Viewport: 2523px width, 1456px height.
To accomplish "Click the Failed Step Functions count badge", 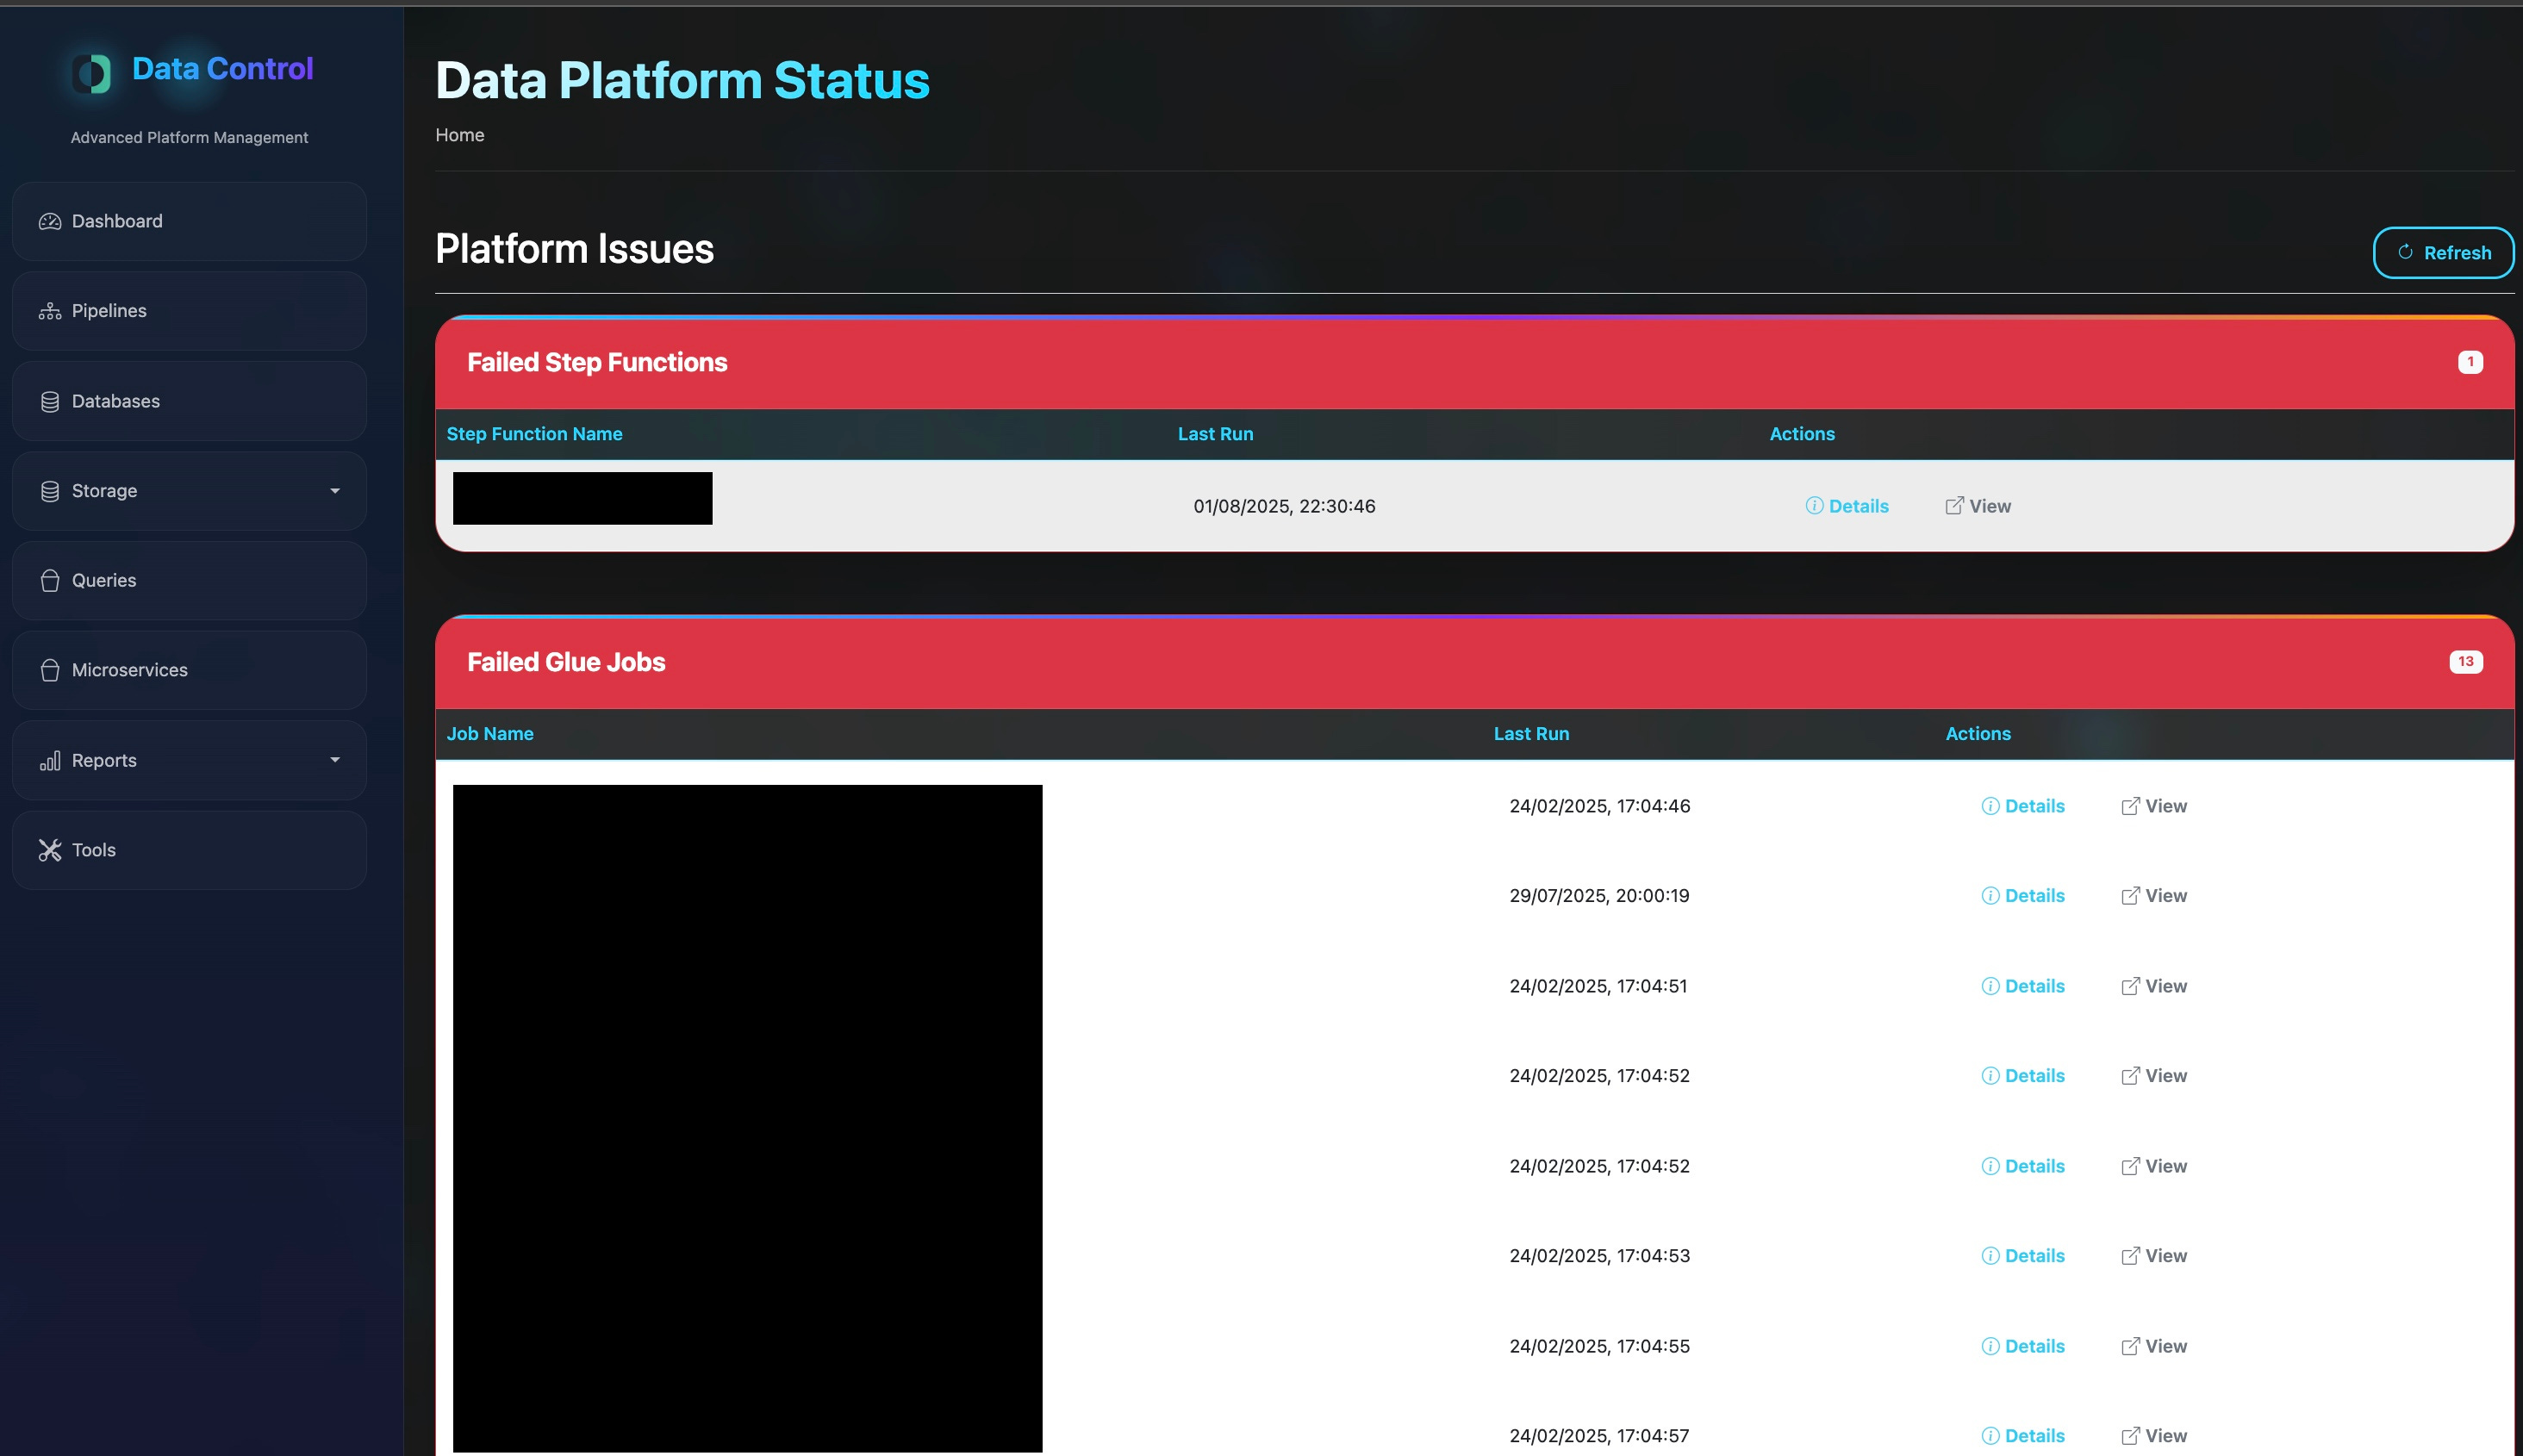I will [x=2469, y=362].
